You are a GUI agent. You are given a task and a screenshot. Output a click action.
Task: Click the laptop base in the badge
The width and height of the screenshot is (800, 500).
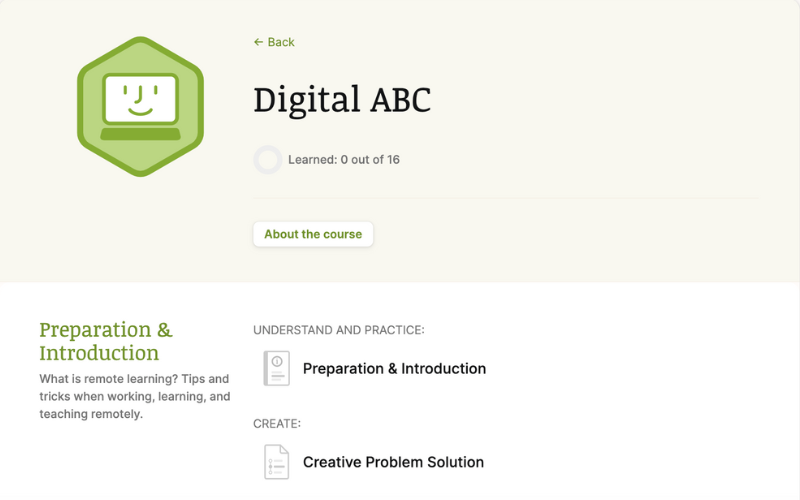(x=140, y=134)
